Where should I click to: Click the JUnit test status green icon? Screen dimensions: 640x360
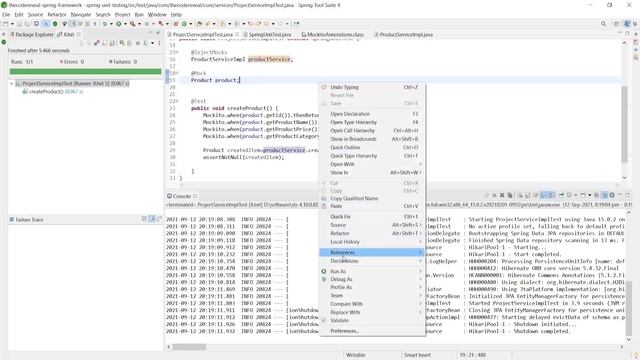point(4,42)
